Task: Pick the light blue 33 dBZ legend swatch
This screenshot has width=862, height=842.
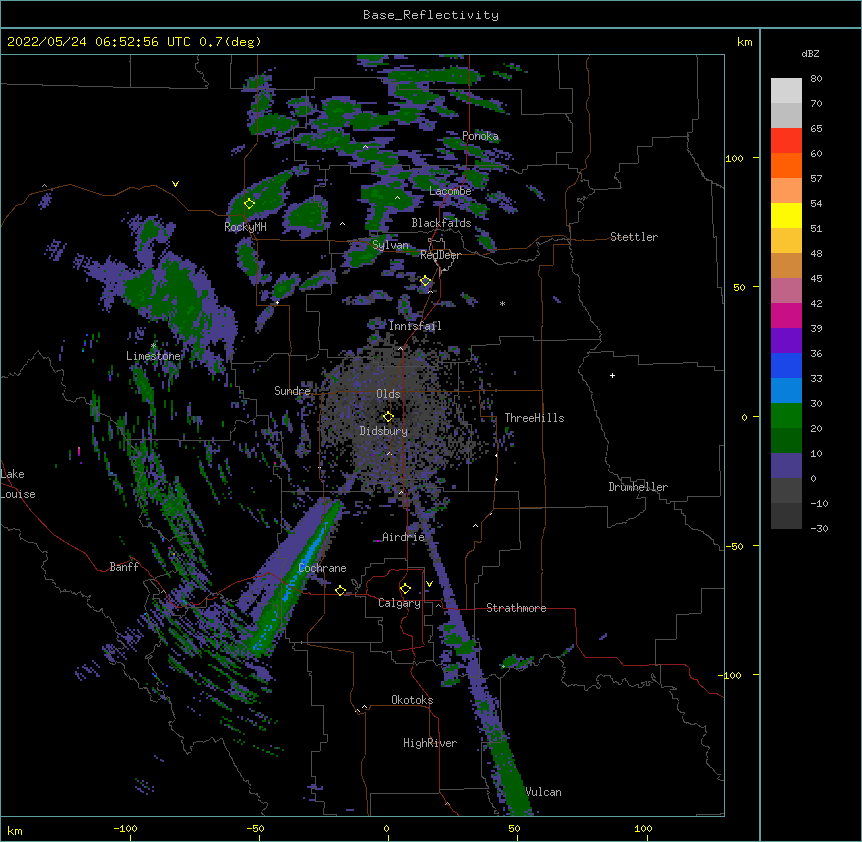Action: 786,391
